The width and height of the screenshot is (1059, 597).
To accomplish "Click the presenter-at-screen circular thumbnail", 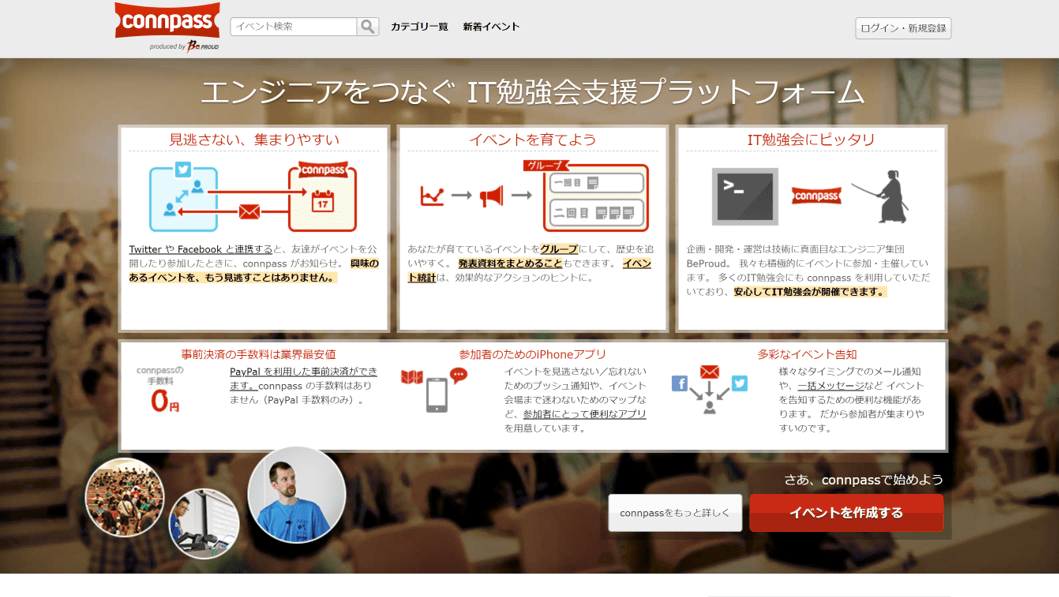I will 204,523.
